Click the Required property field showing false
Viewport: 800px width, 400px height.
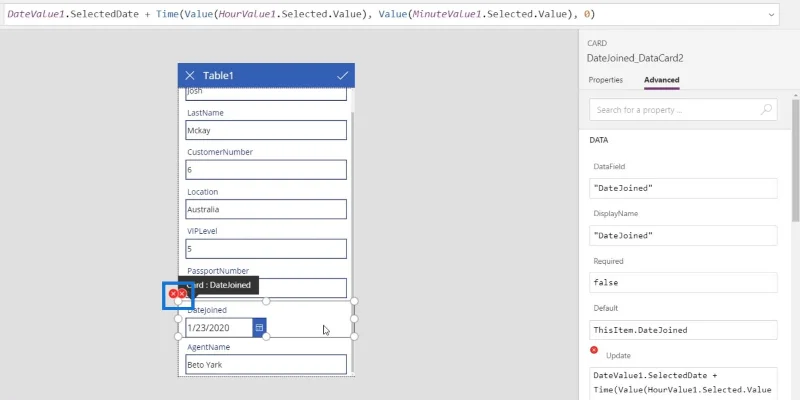click(x=683, y=283)
